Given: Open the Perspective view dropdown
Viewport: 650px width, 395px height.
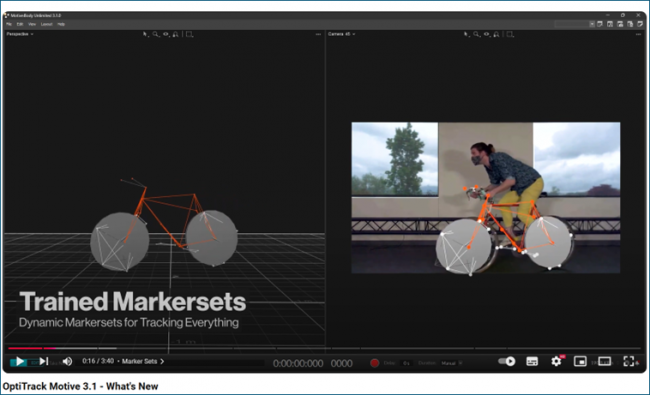Looking at the screenshot, I should [x=19, y=34].
